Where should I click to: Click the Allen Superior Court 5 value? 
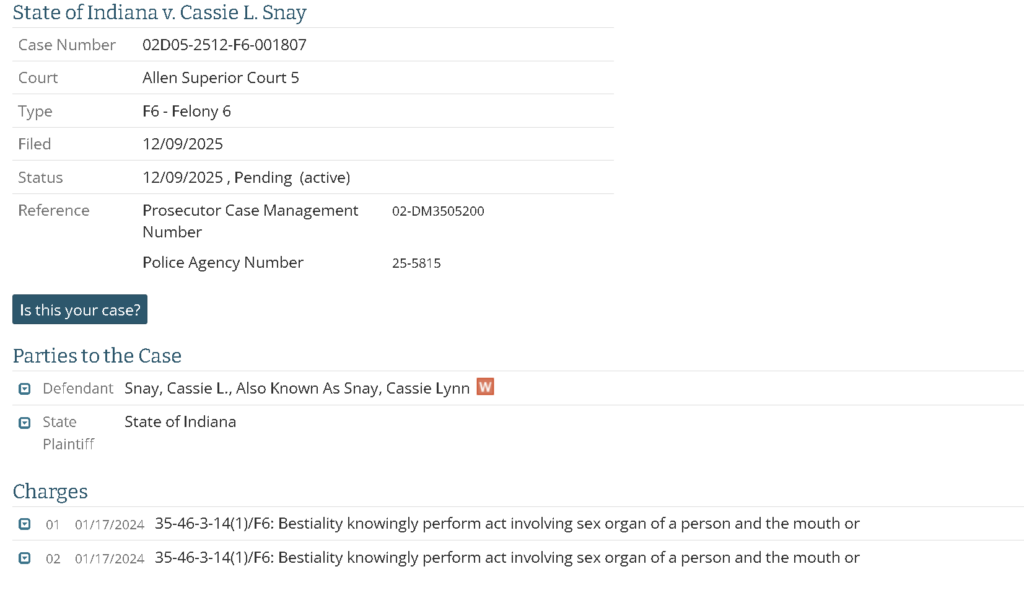click(220, 77)
